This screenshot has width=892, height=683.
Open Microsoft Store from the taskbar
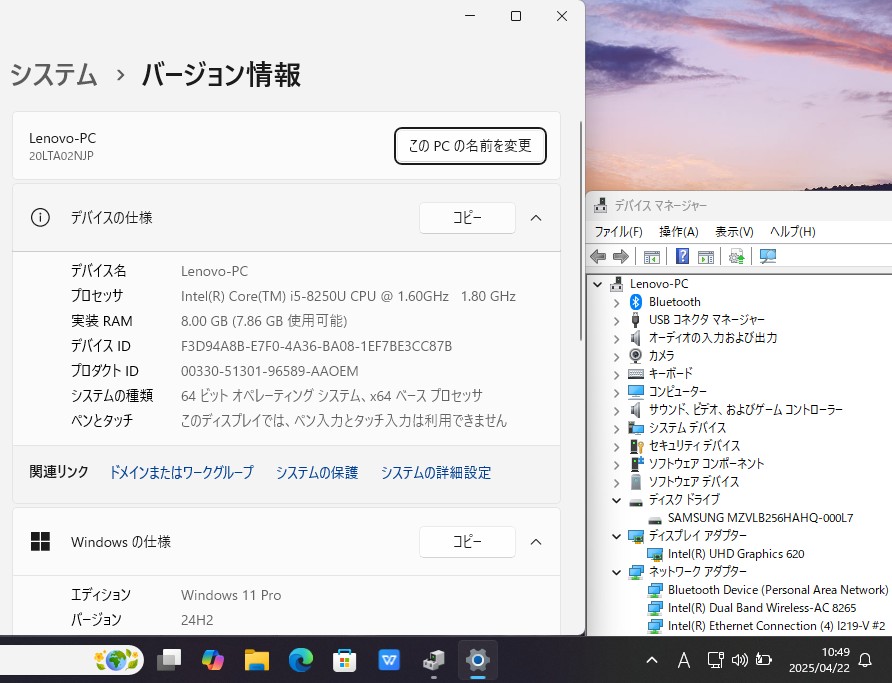[x=344, y=660]
